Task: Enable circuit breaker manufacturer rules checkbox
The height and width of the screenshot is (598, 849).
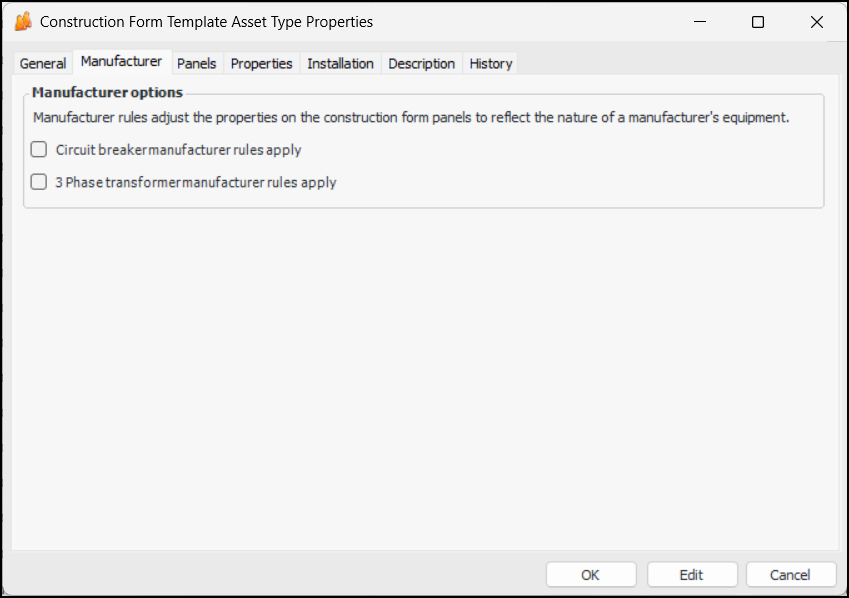Action: pyautogui.click(x=39, y=150)
